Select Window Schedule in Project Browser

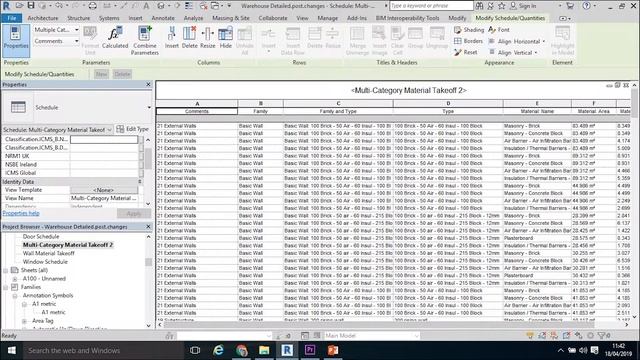click(x=45, y=262)
